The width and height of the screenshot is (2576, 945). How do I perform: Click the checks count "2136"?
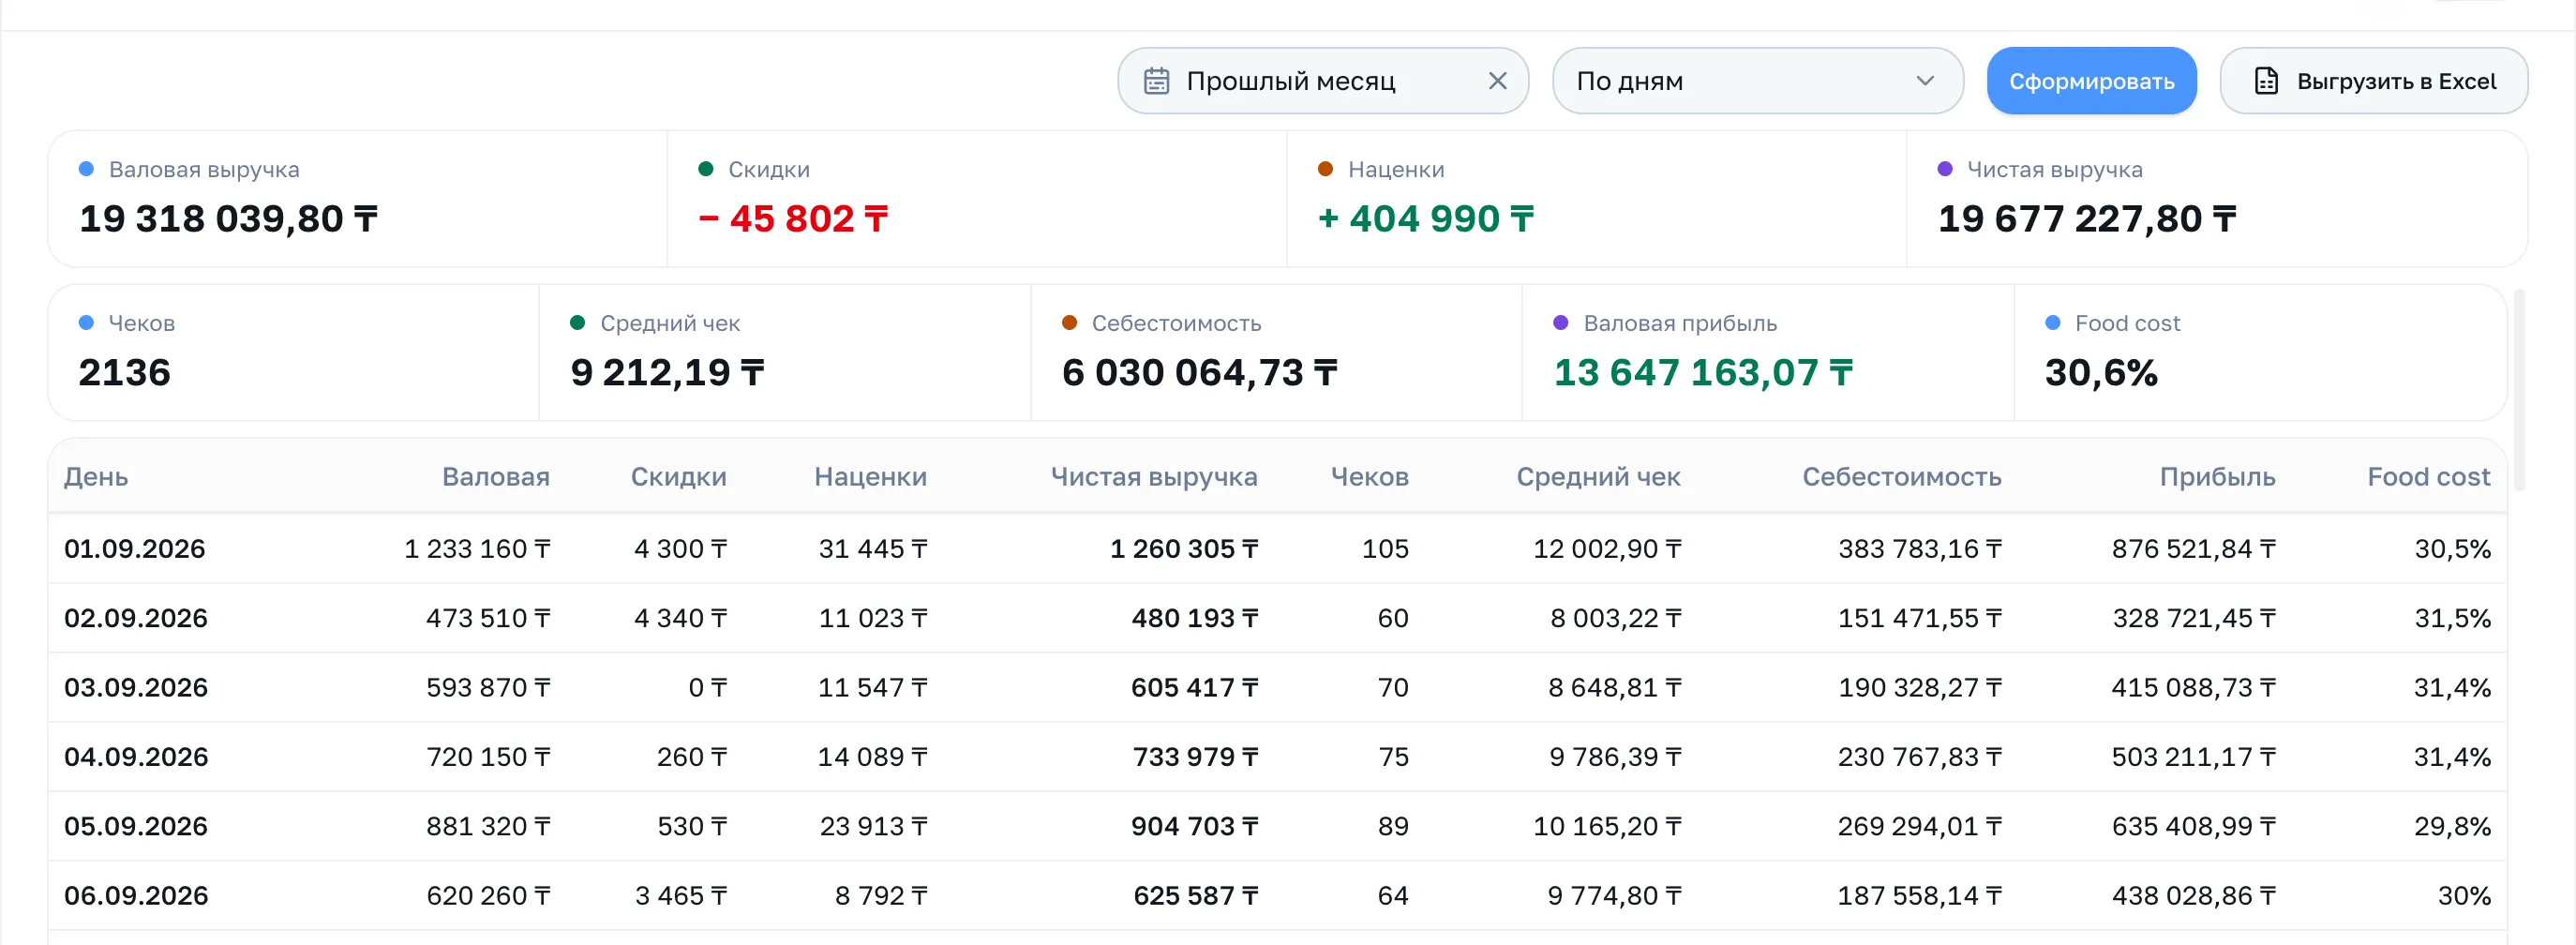pos(125,373)
